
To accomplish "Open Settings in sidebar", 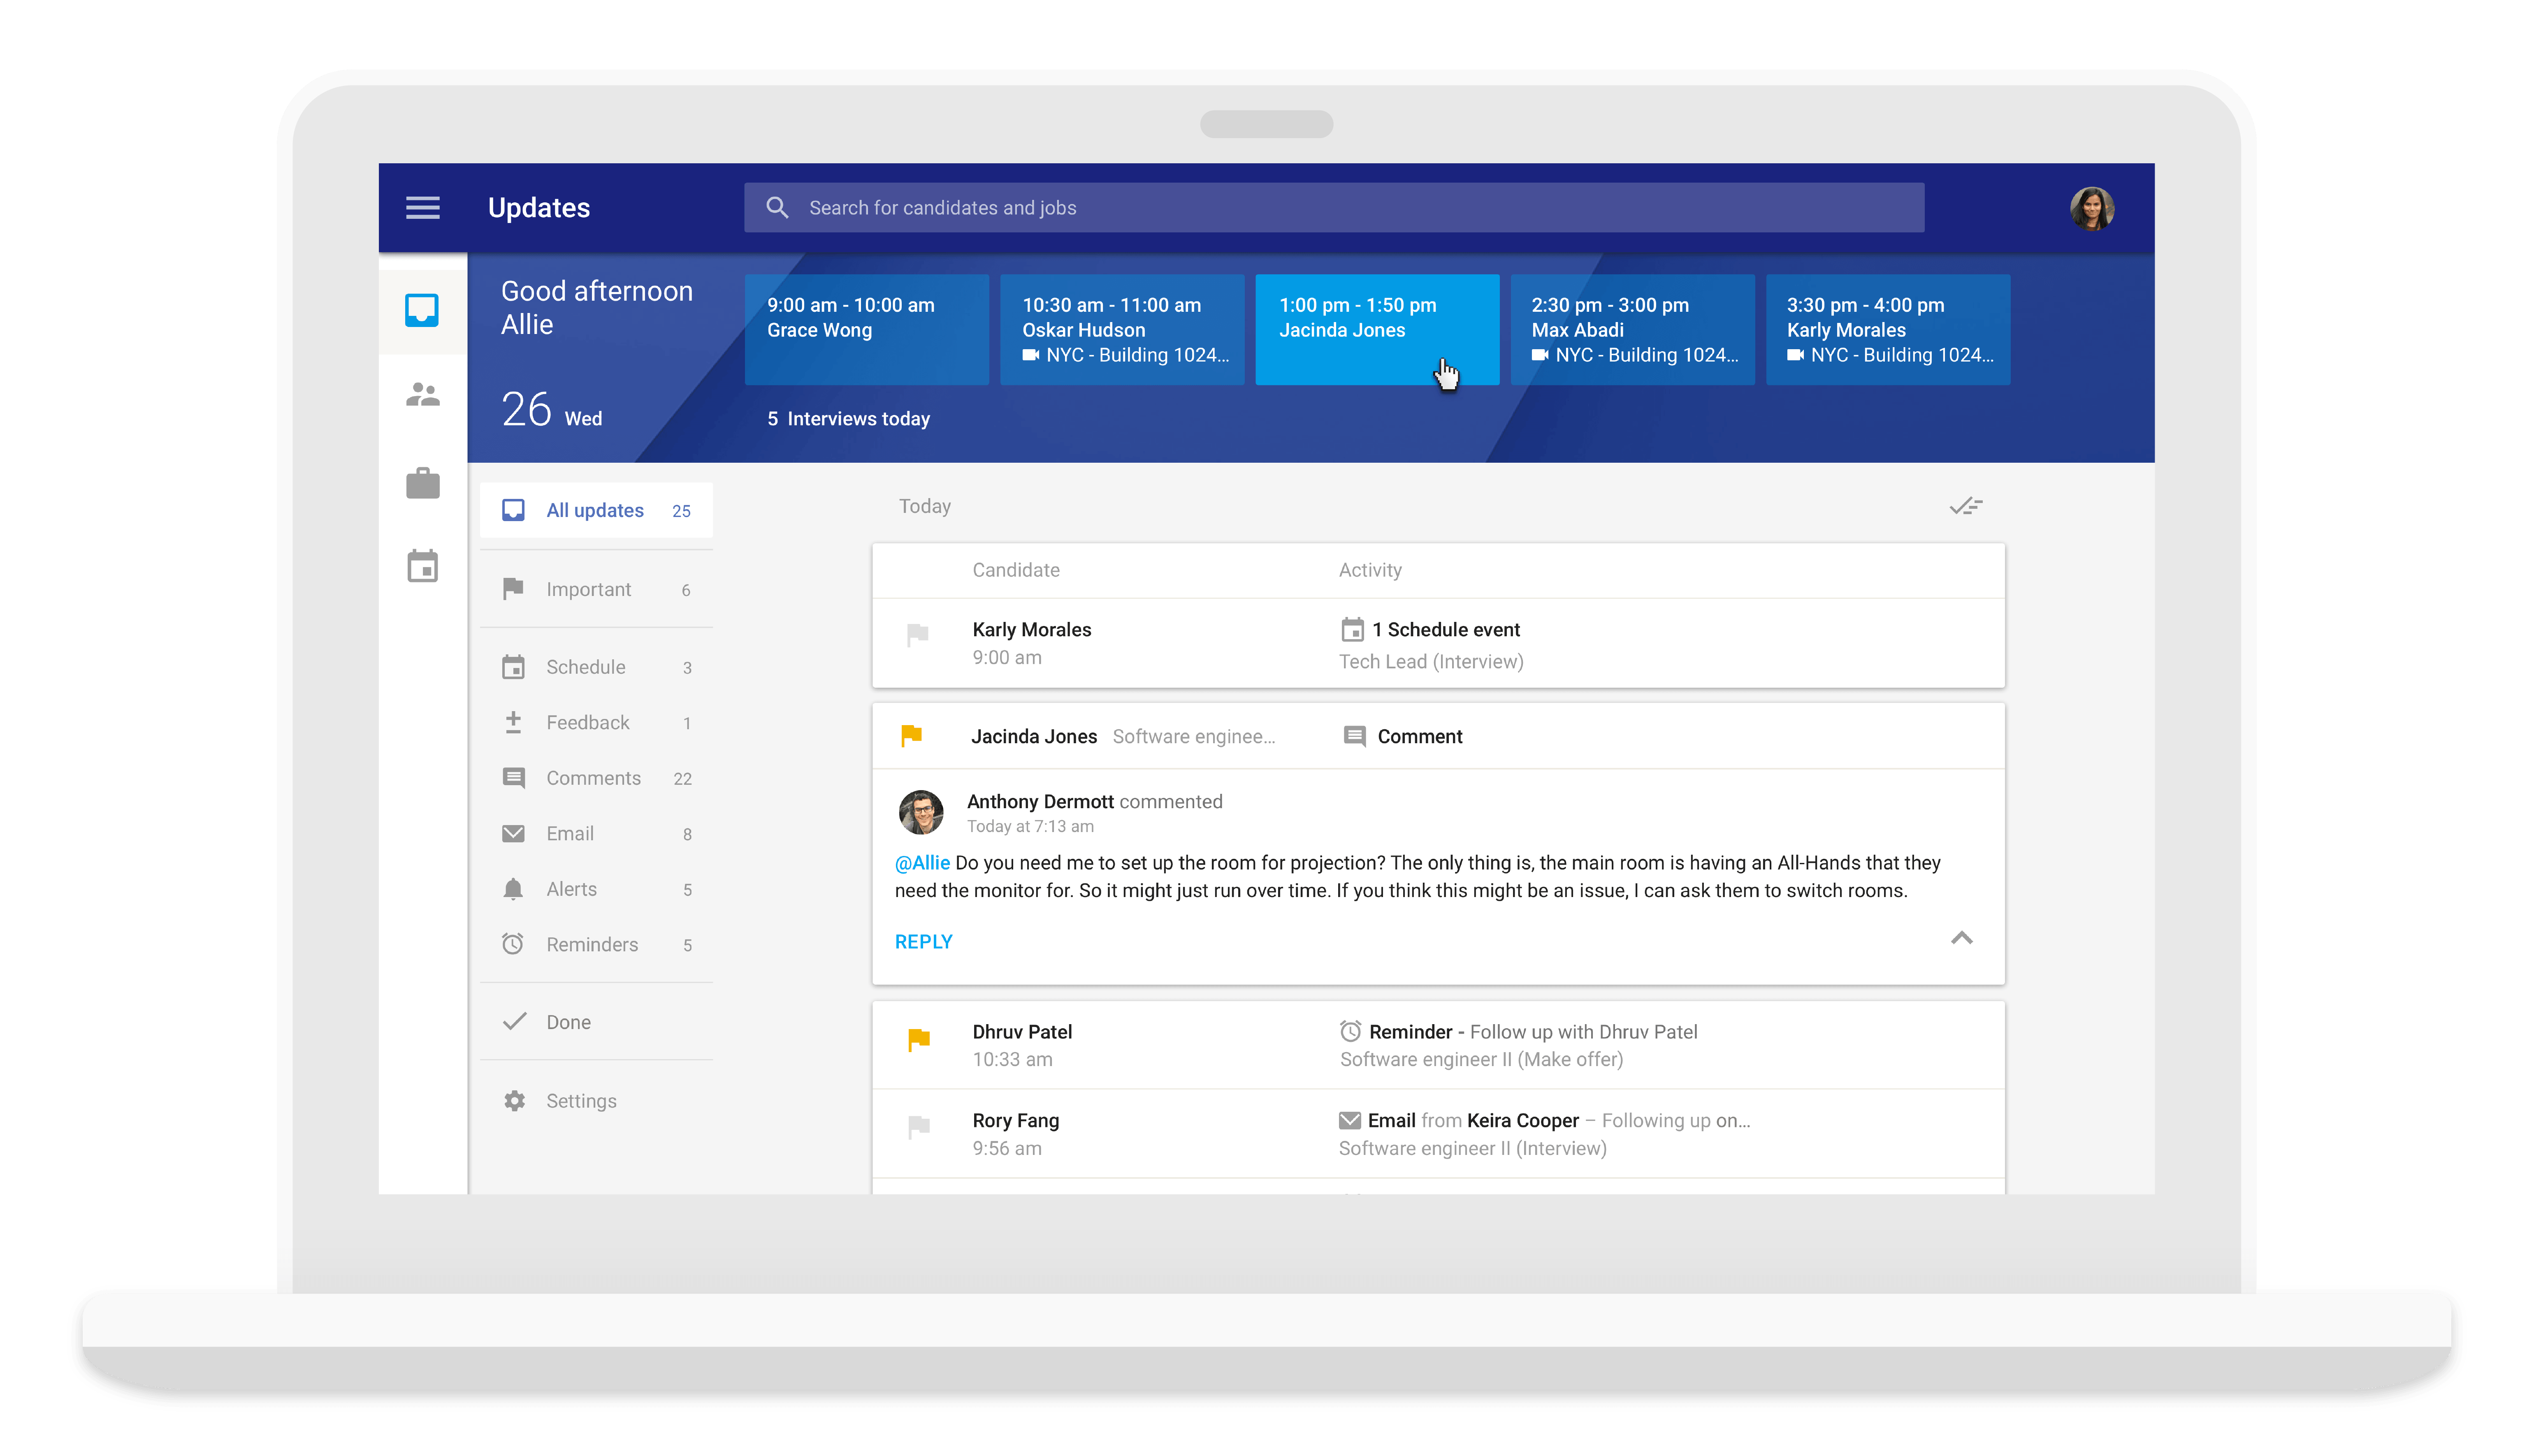I will pyautogui.click(x=596, y=1101).
